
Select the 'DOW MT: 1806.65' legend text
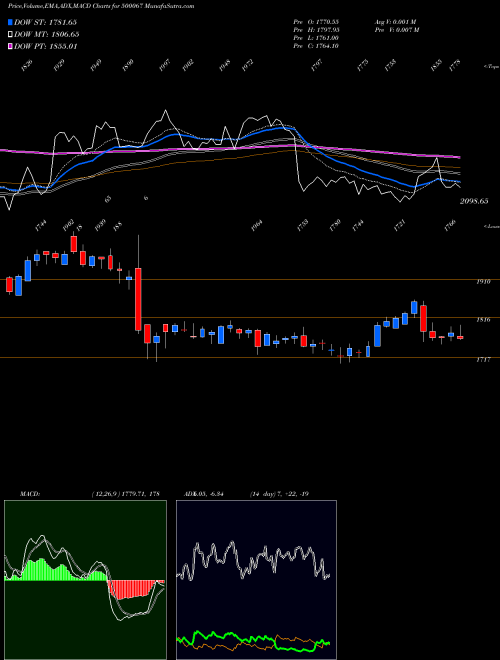coord(46,34)
